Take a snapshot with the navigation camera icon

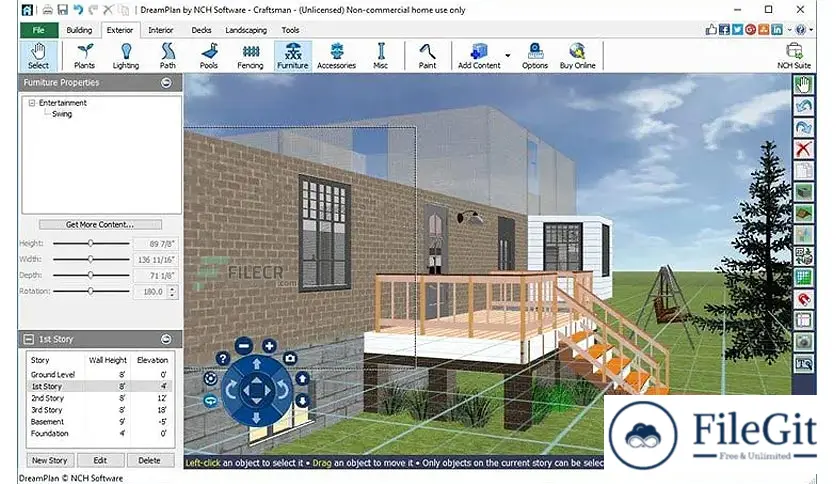[290, 358]
